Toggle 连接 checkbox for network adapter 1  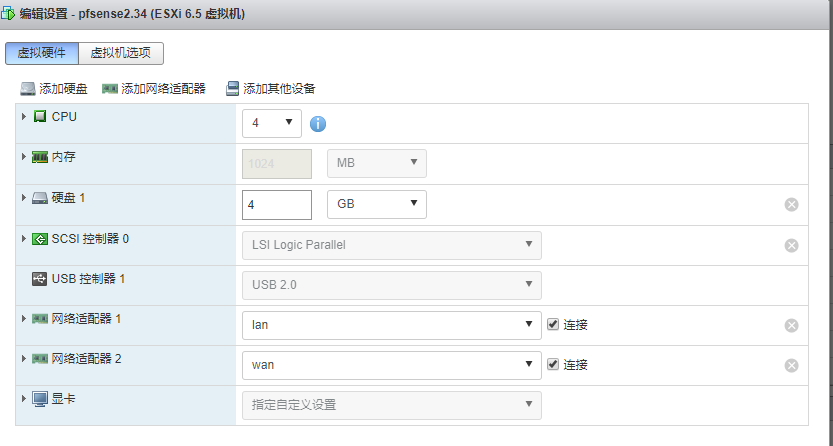point(553,325)
